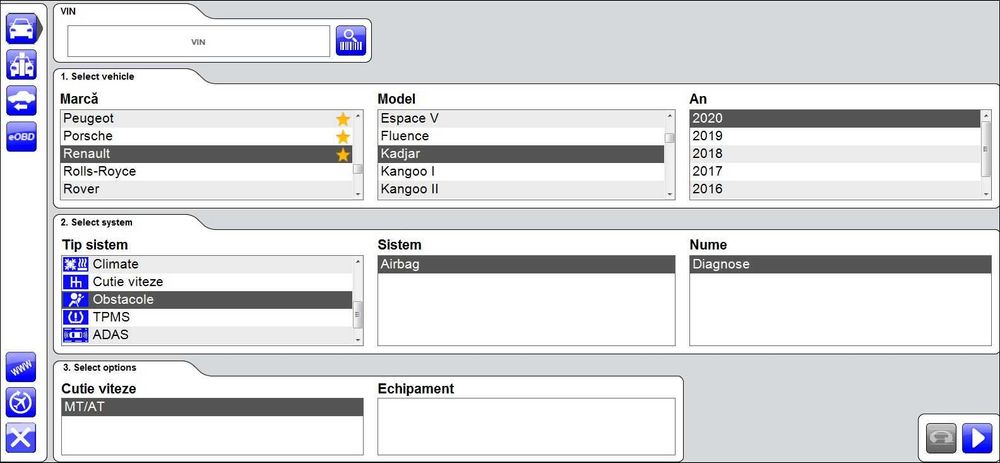
Task: Click the airplane flight mode icon
Action: 22,402
